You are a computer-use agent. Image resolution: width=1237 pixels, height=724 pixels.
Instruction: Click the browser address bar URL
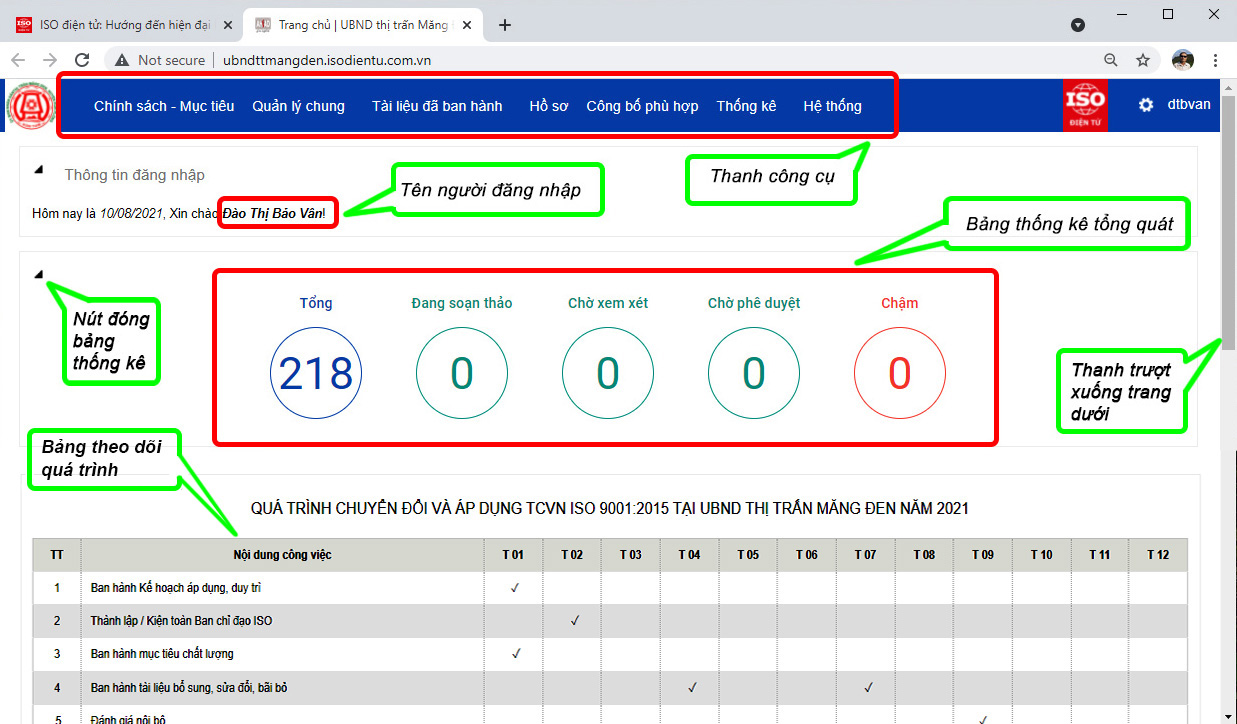click(x=327, y=60)
